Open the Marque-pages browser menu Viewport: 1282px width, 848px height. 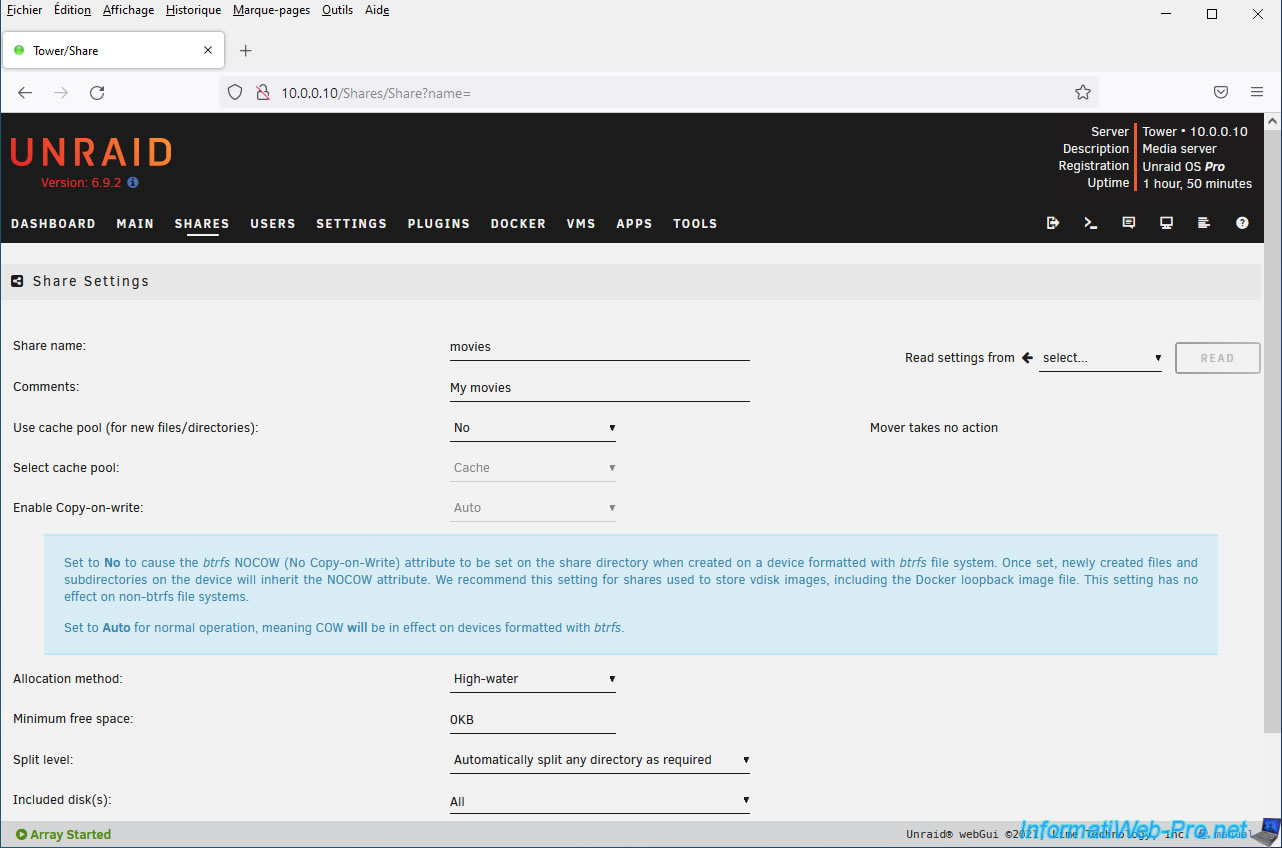271,10
